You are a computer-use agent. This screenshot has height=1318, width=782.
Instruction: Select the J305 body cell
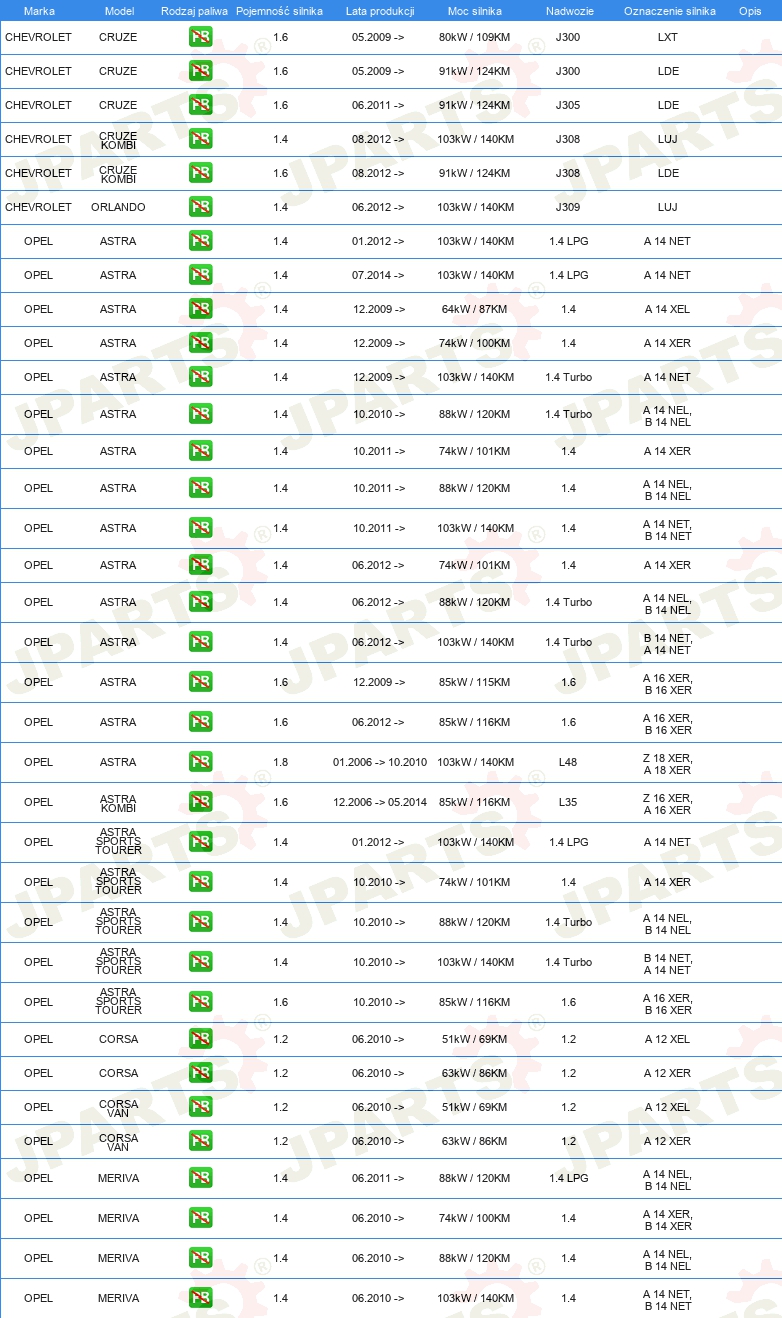click(568, 105)
